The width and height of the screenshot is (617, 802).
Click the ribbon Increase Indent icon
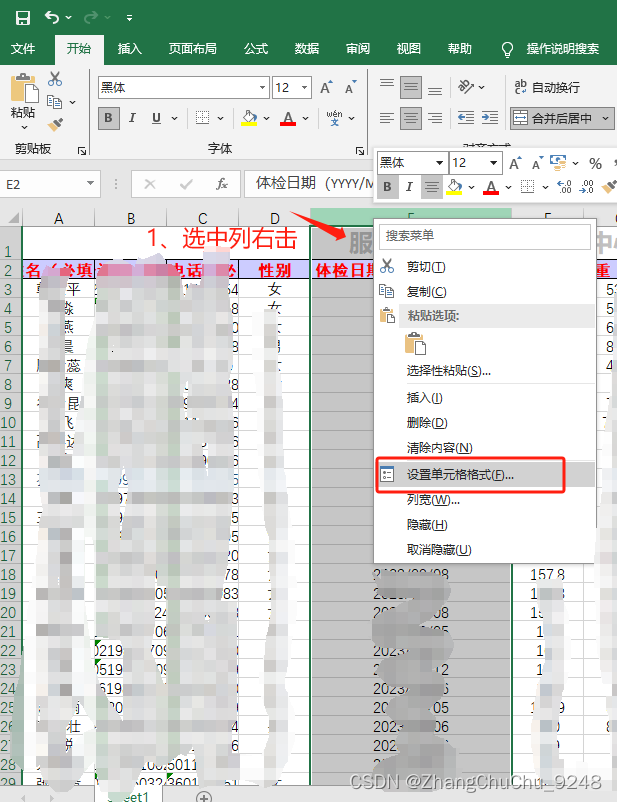tap(490, 118)
